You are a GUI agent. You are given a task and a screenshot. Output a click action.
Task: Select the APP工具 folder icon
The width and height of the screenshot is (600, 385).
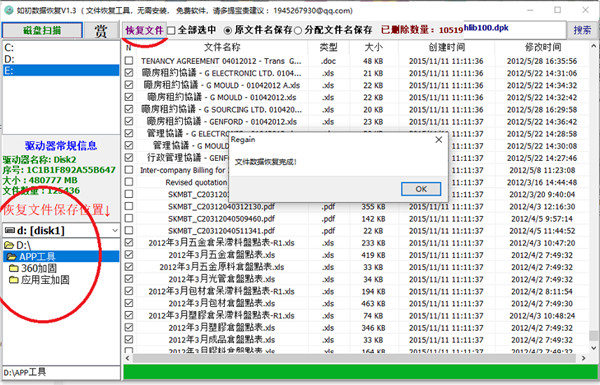pyautogui.click(x=12, y=256)
